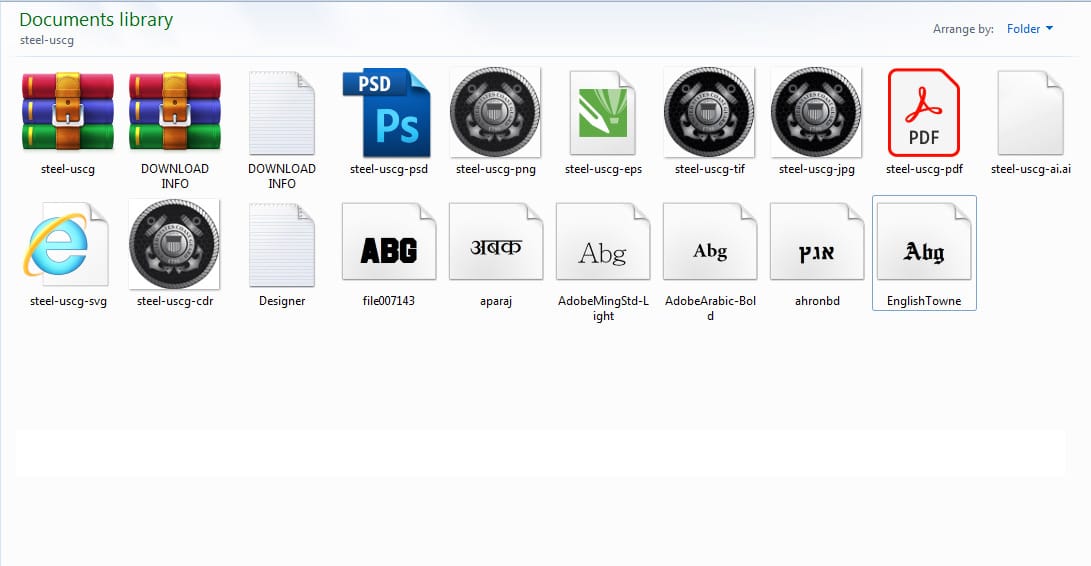Select the steel-uscg-tif image thumbnail
Viewport: 1091px width, 566px height.
pos(709,112)
